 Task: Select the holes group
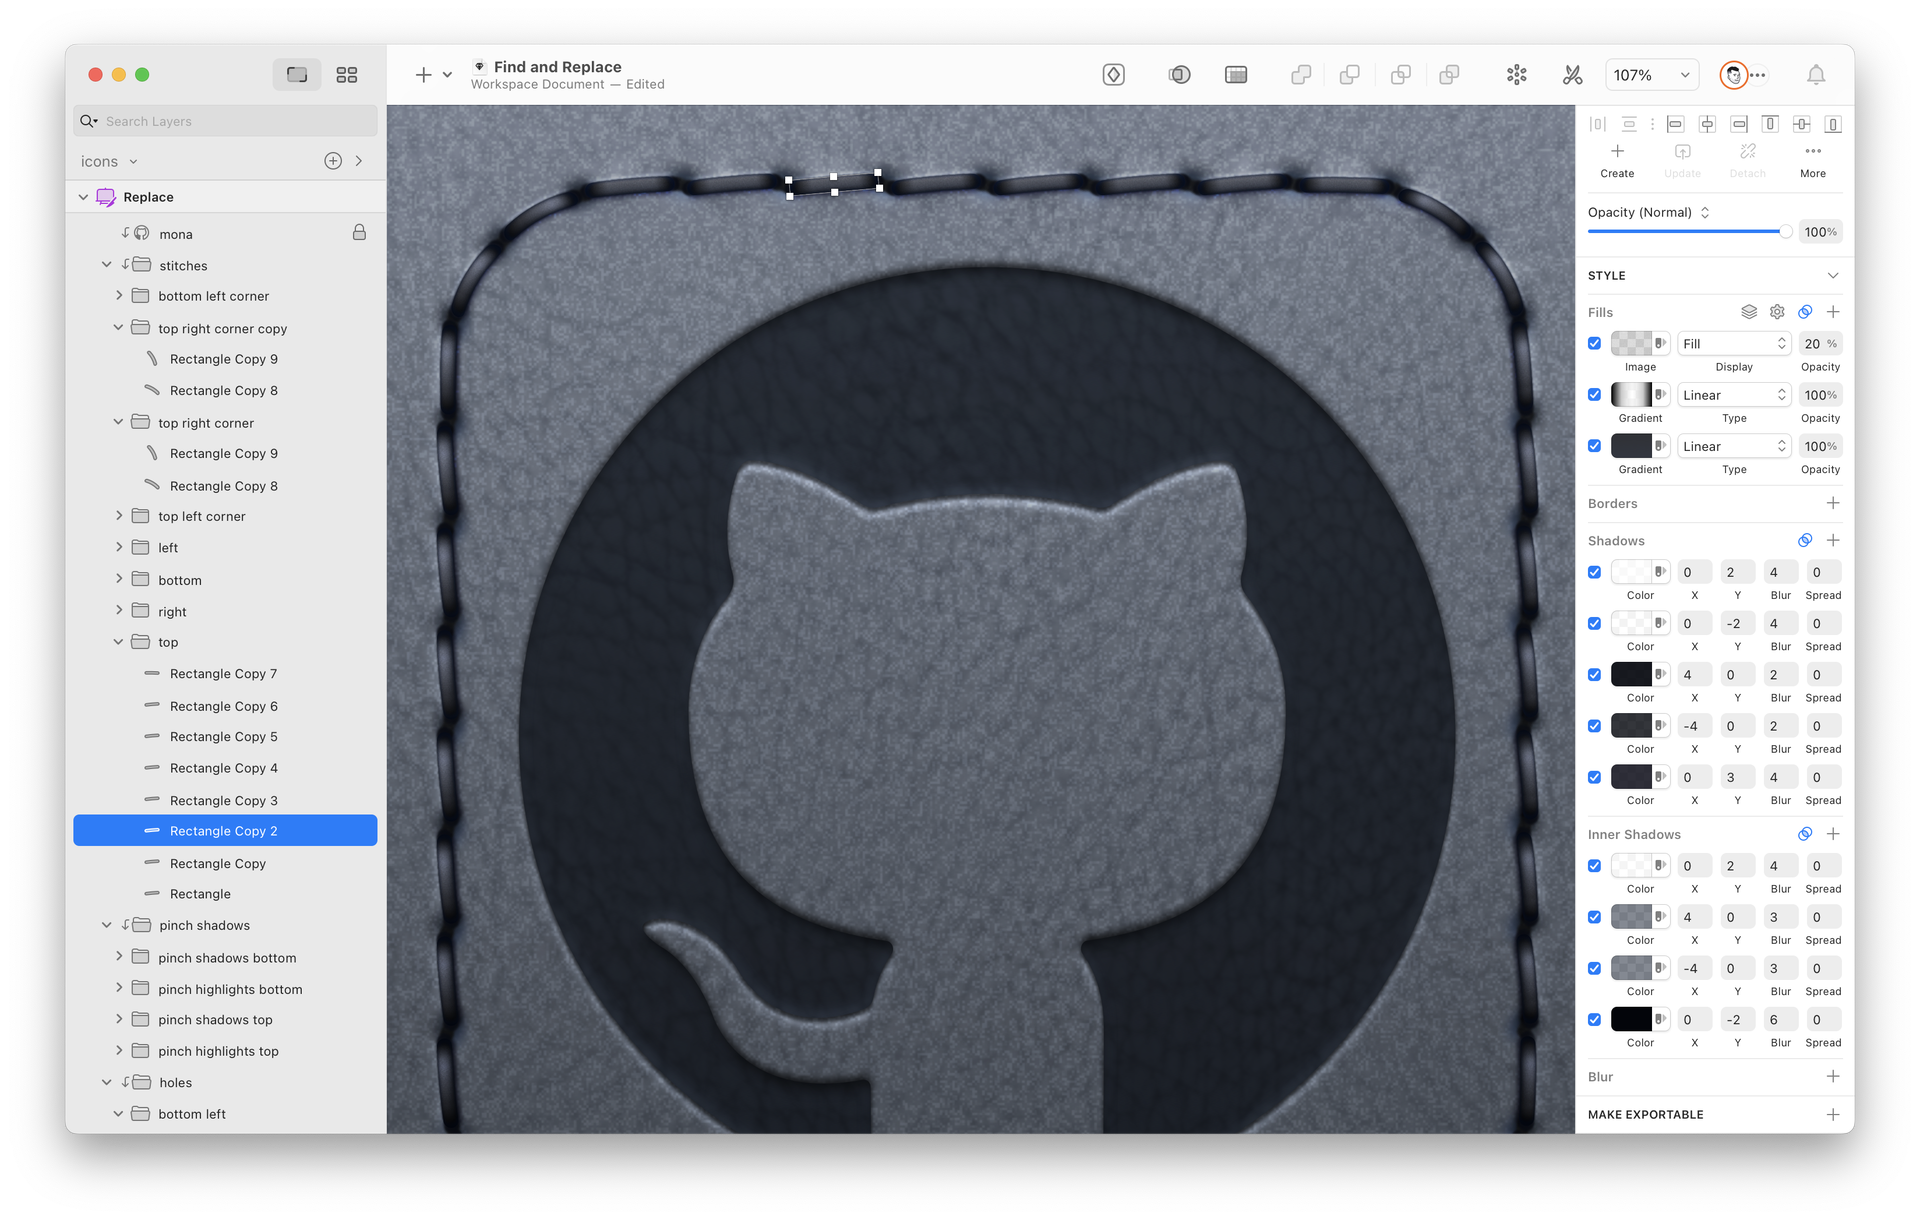pyautogui.click(x=225, y=1082)
